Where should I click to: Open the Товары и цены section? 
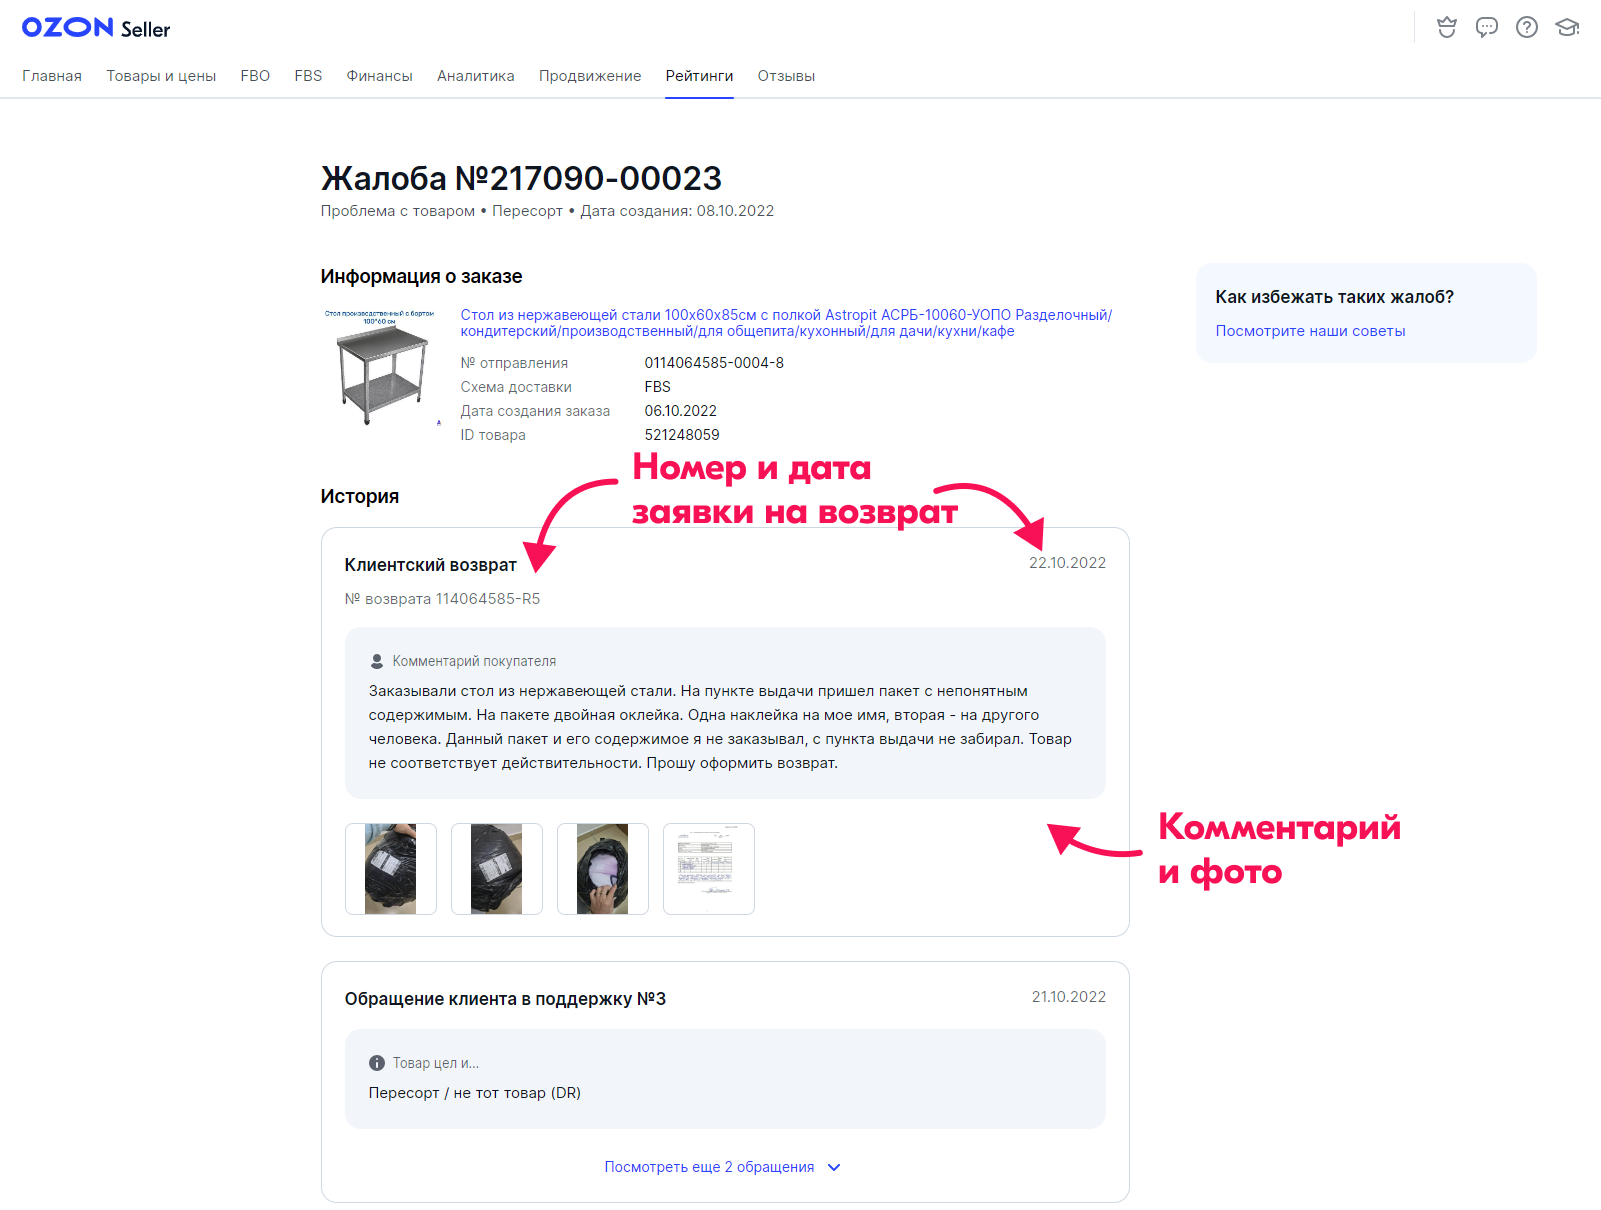[x=161, y=76]
